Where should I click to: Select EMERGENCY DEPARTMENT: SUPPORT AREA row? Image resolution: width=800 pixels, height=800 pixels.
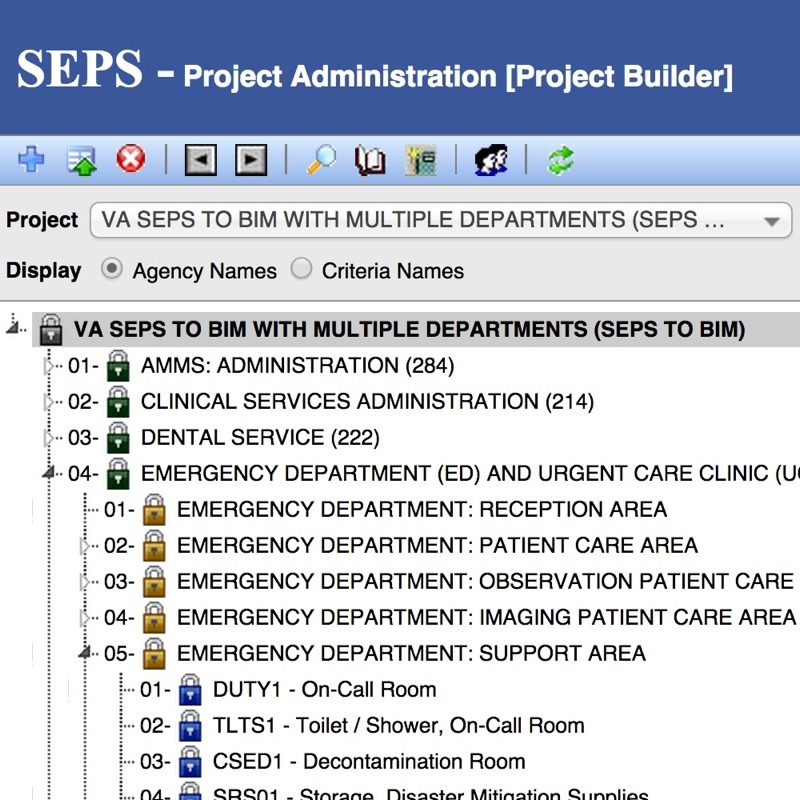[x=411, y=654]
